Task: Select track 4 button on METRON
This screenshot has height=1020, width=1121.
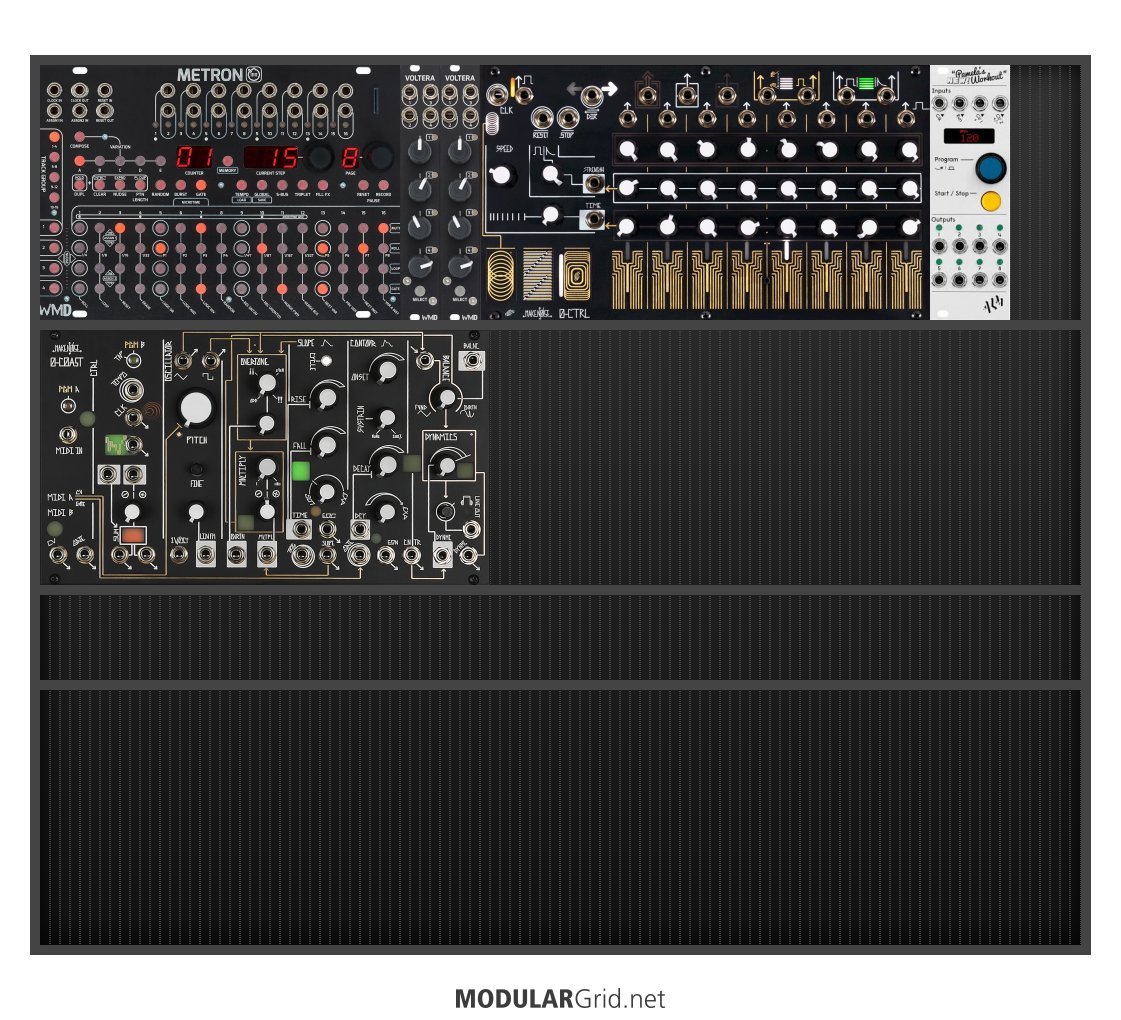Action: click(x=54, y=288)
